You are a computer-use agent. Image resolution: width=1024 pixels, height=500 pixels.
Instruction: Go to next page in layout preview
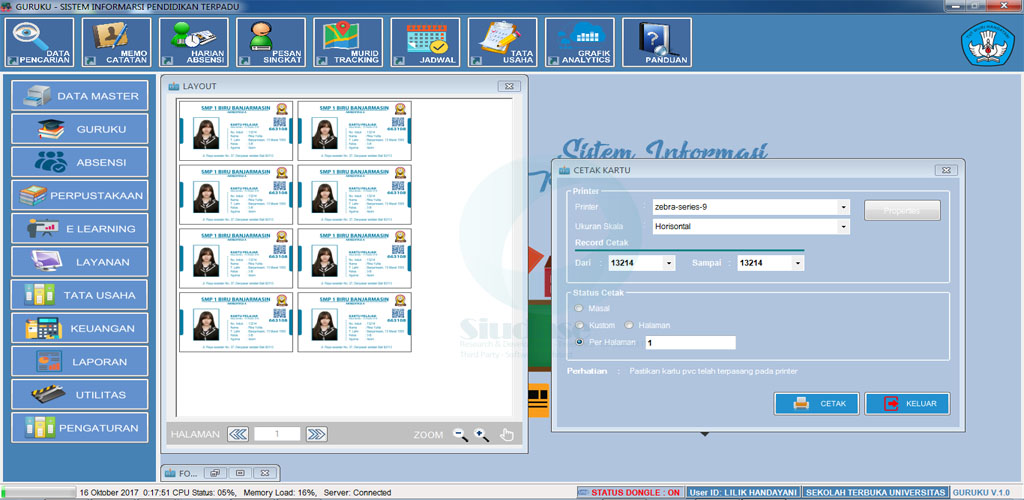pyautogui.click(x=316, y=434)
